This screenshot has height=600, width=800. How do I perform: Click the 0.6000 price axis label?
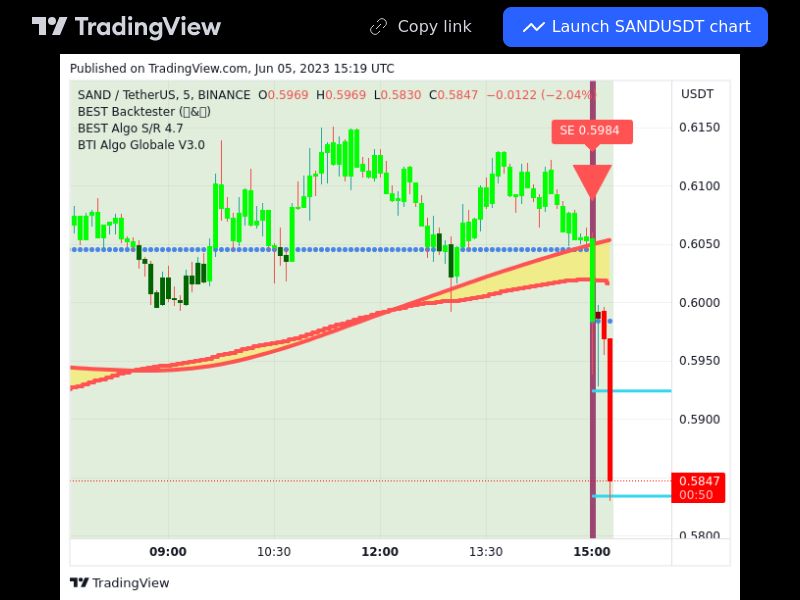click(x=699, y=303)
